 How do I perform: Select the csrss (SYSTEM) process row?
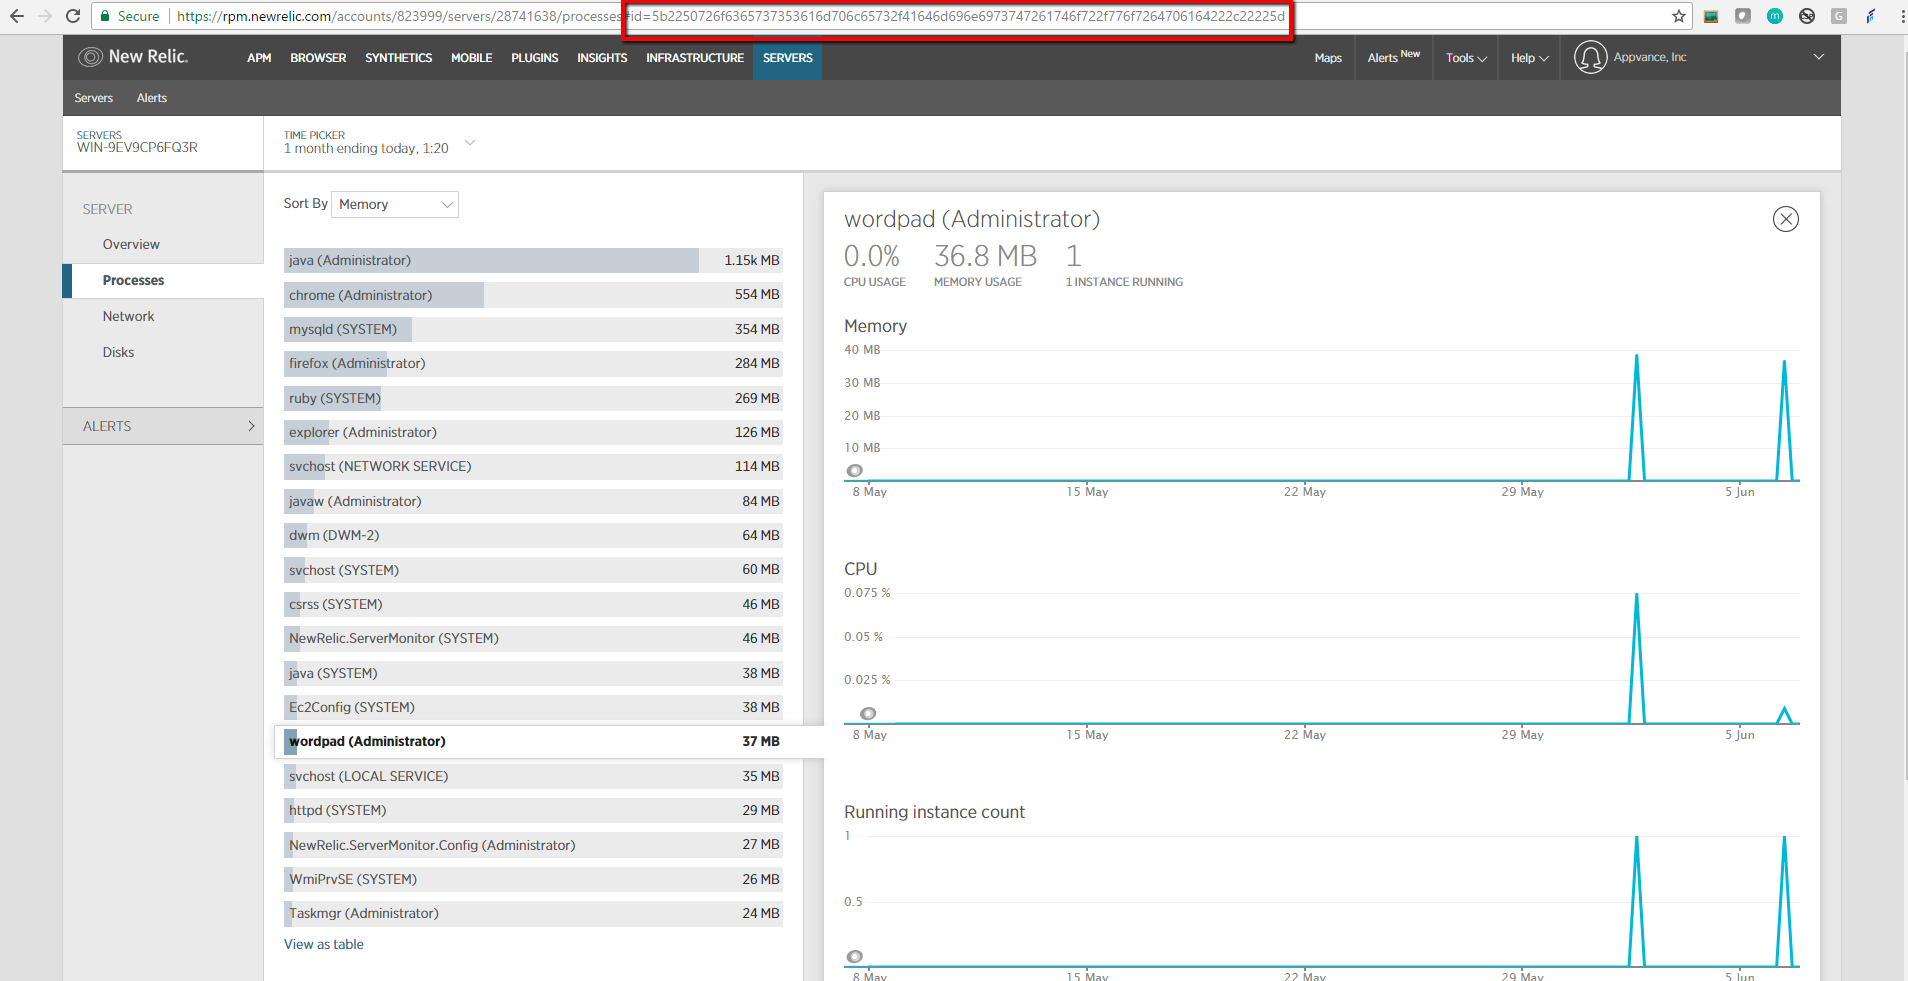pos(533,604)
